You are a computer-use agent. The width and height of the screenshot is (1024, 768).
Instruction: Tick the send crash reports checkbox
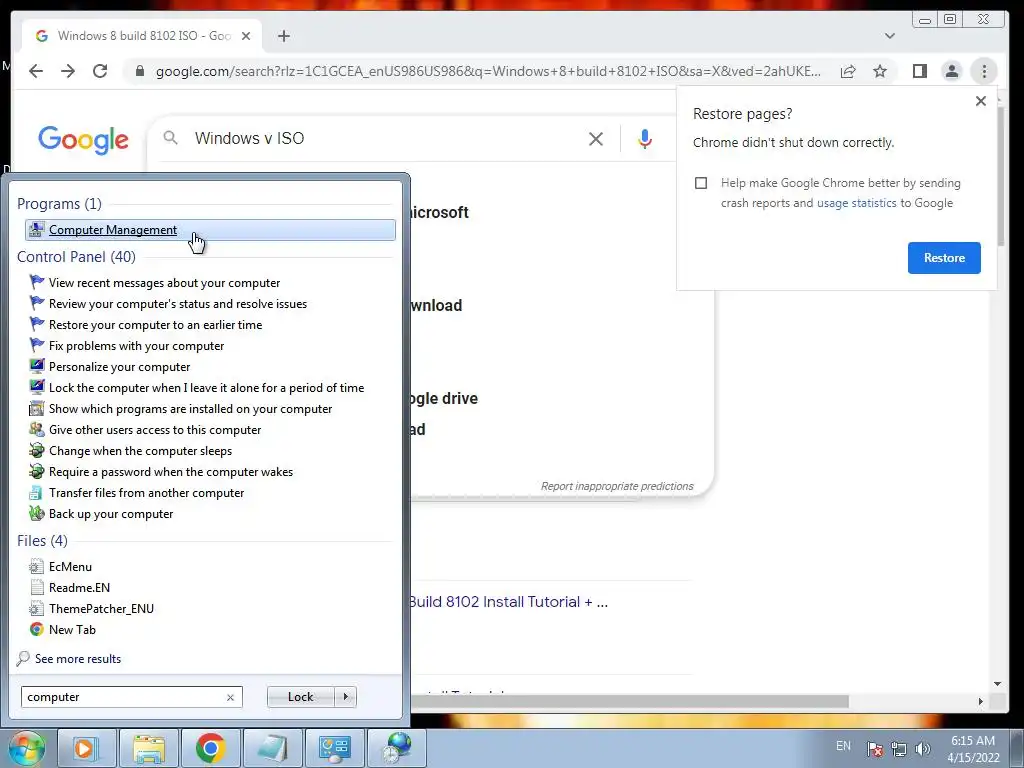[x=701, y=183]
